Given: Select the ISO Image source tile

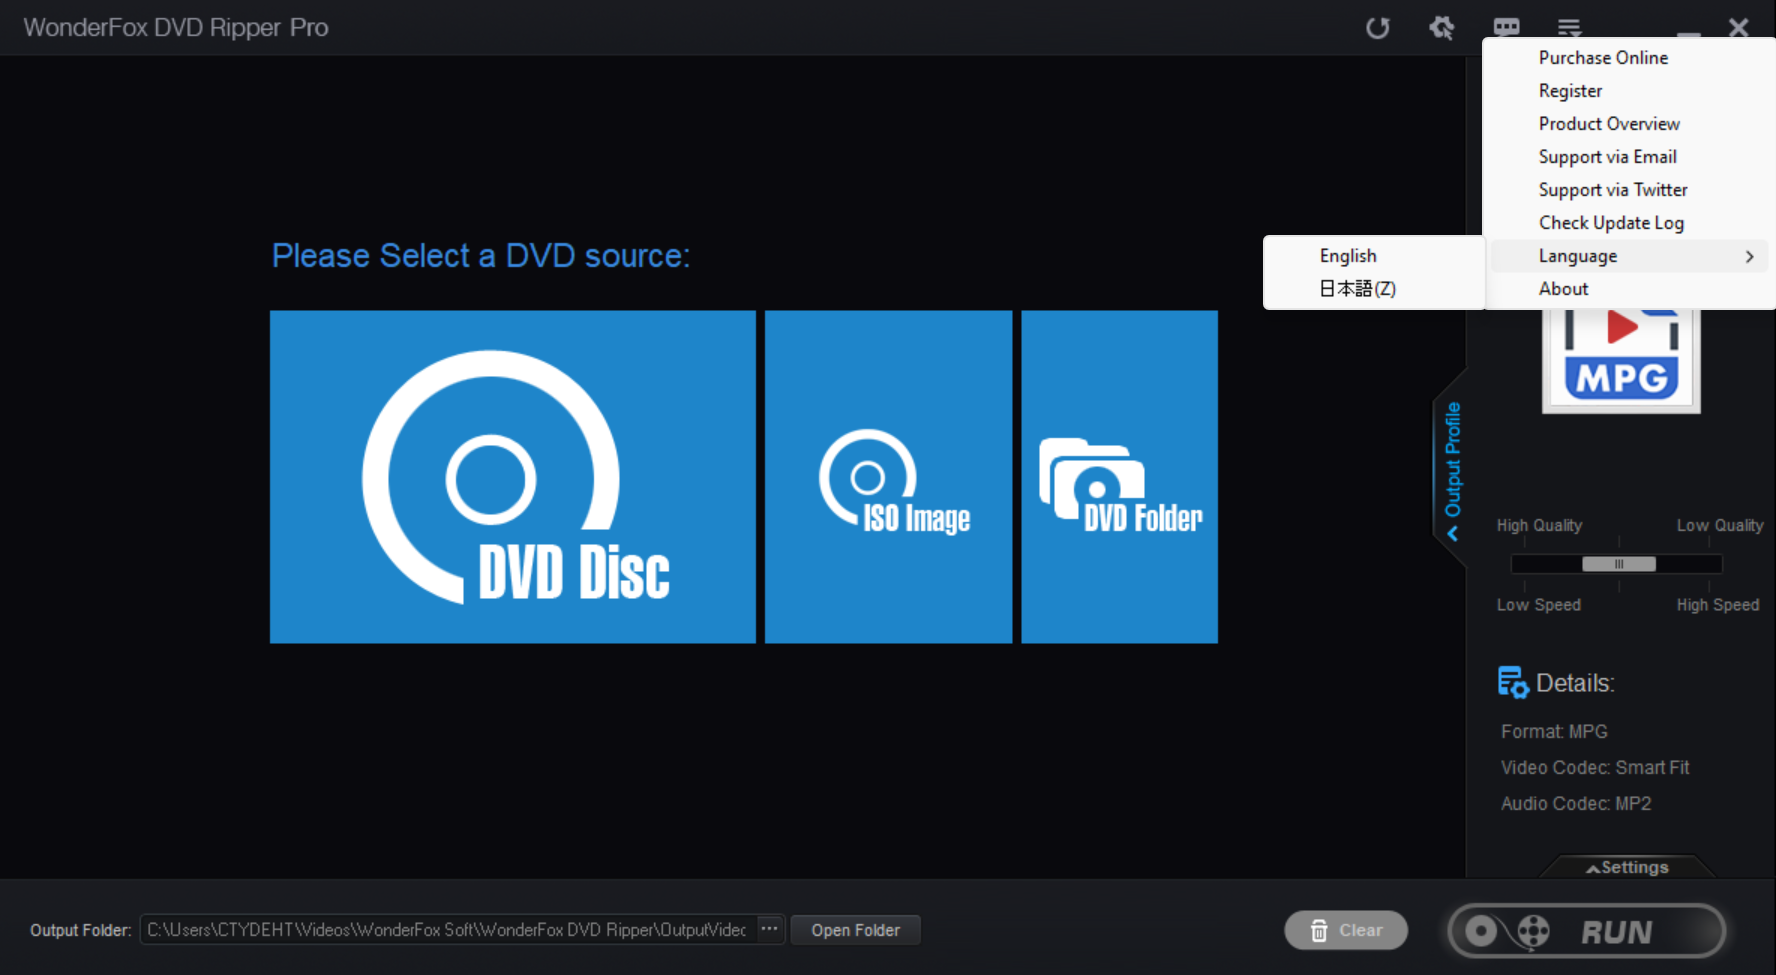Looking at the screenshot, I should point(888,477).
